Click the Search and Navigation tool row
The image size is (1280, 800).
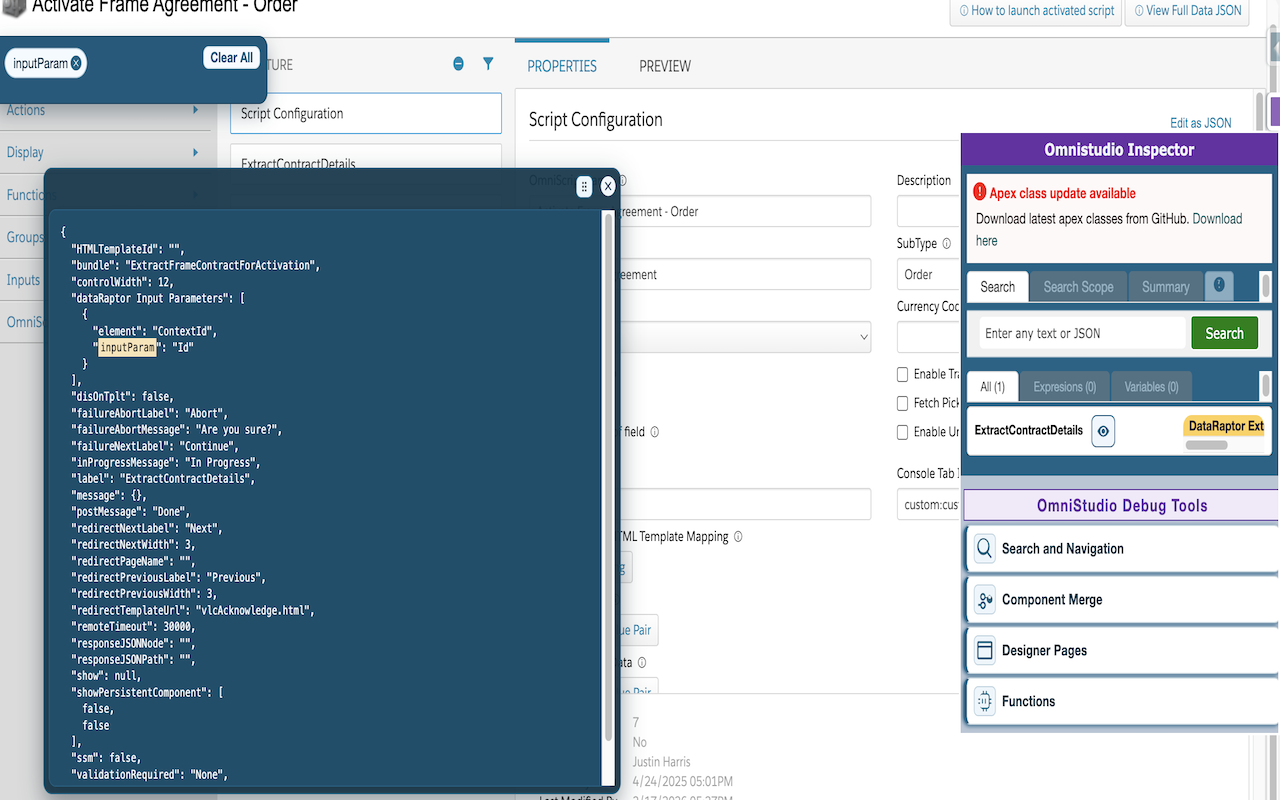click(x=1121, y=548)
